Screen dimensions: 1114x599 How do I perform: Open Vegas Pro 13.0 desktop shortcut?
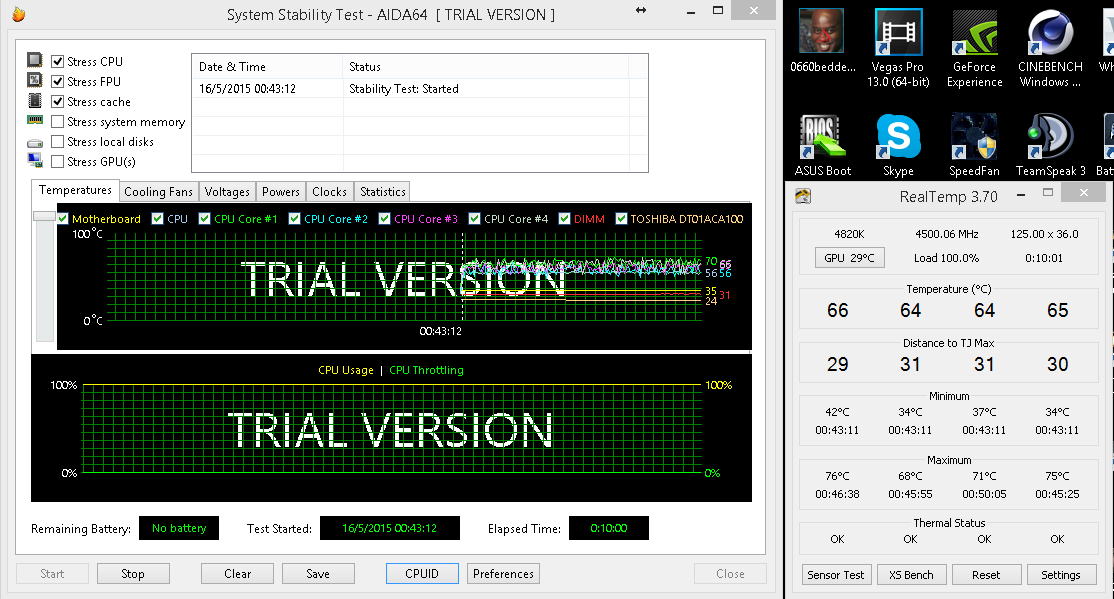click(x=898, y=48)
